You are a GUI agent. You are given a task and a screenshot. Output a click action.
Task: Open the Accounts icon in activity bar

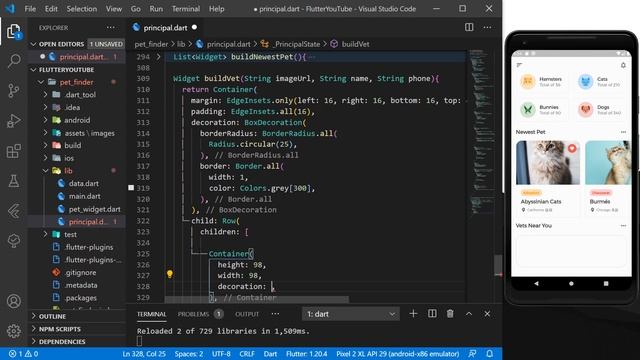[13, 301]
